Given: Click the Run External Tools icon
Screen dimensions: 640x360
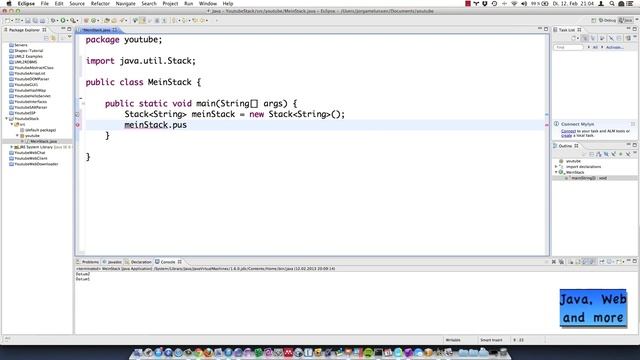Looking at the screenshot, I should [x=73, y=20].
